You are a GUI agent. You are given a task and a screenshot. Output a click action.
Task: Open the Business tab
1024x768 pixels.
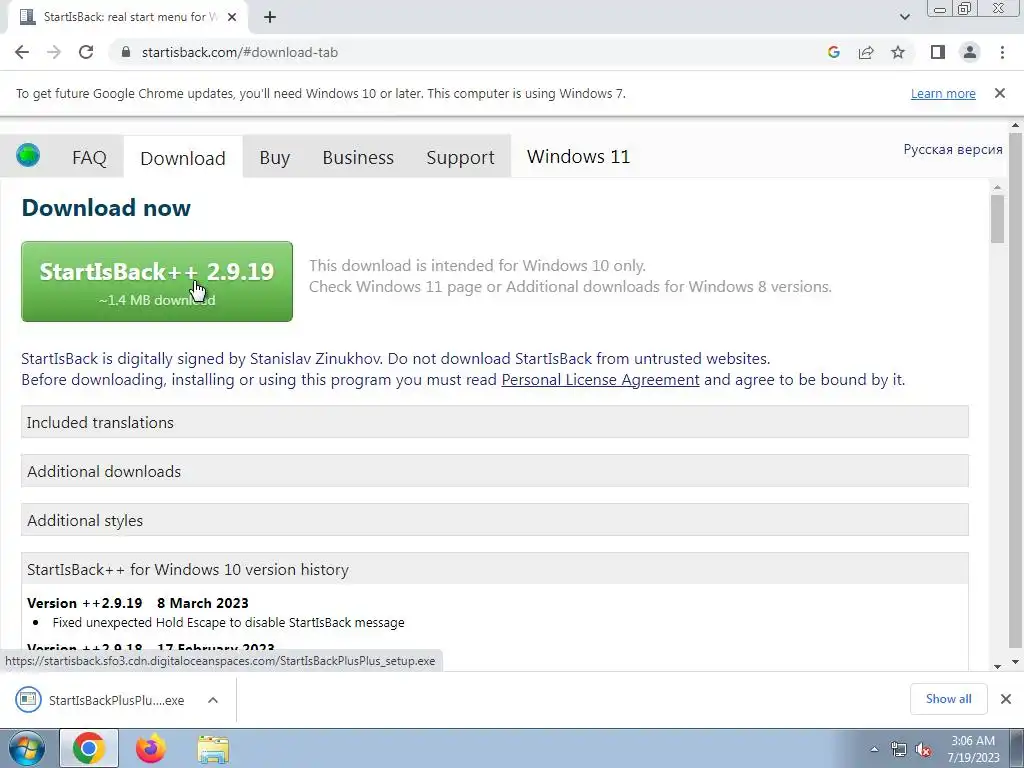pos(358,157)
